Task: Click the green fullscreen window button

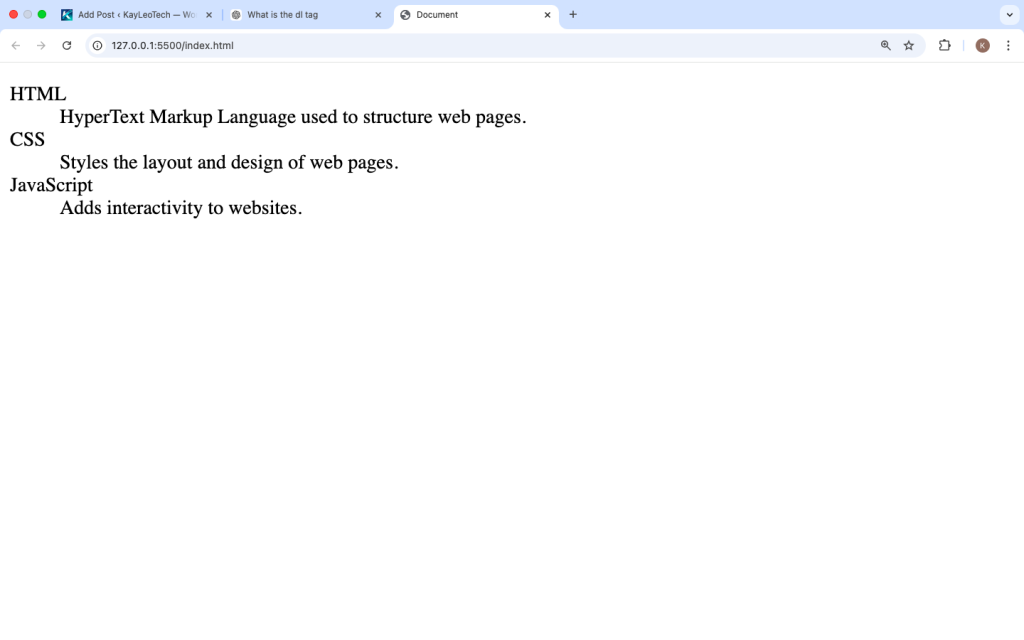Action: [x=42, y=15]
